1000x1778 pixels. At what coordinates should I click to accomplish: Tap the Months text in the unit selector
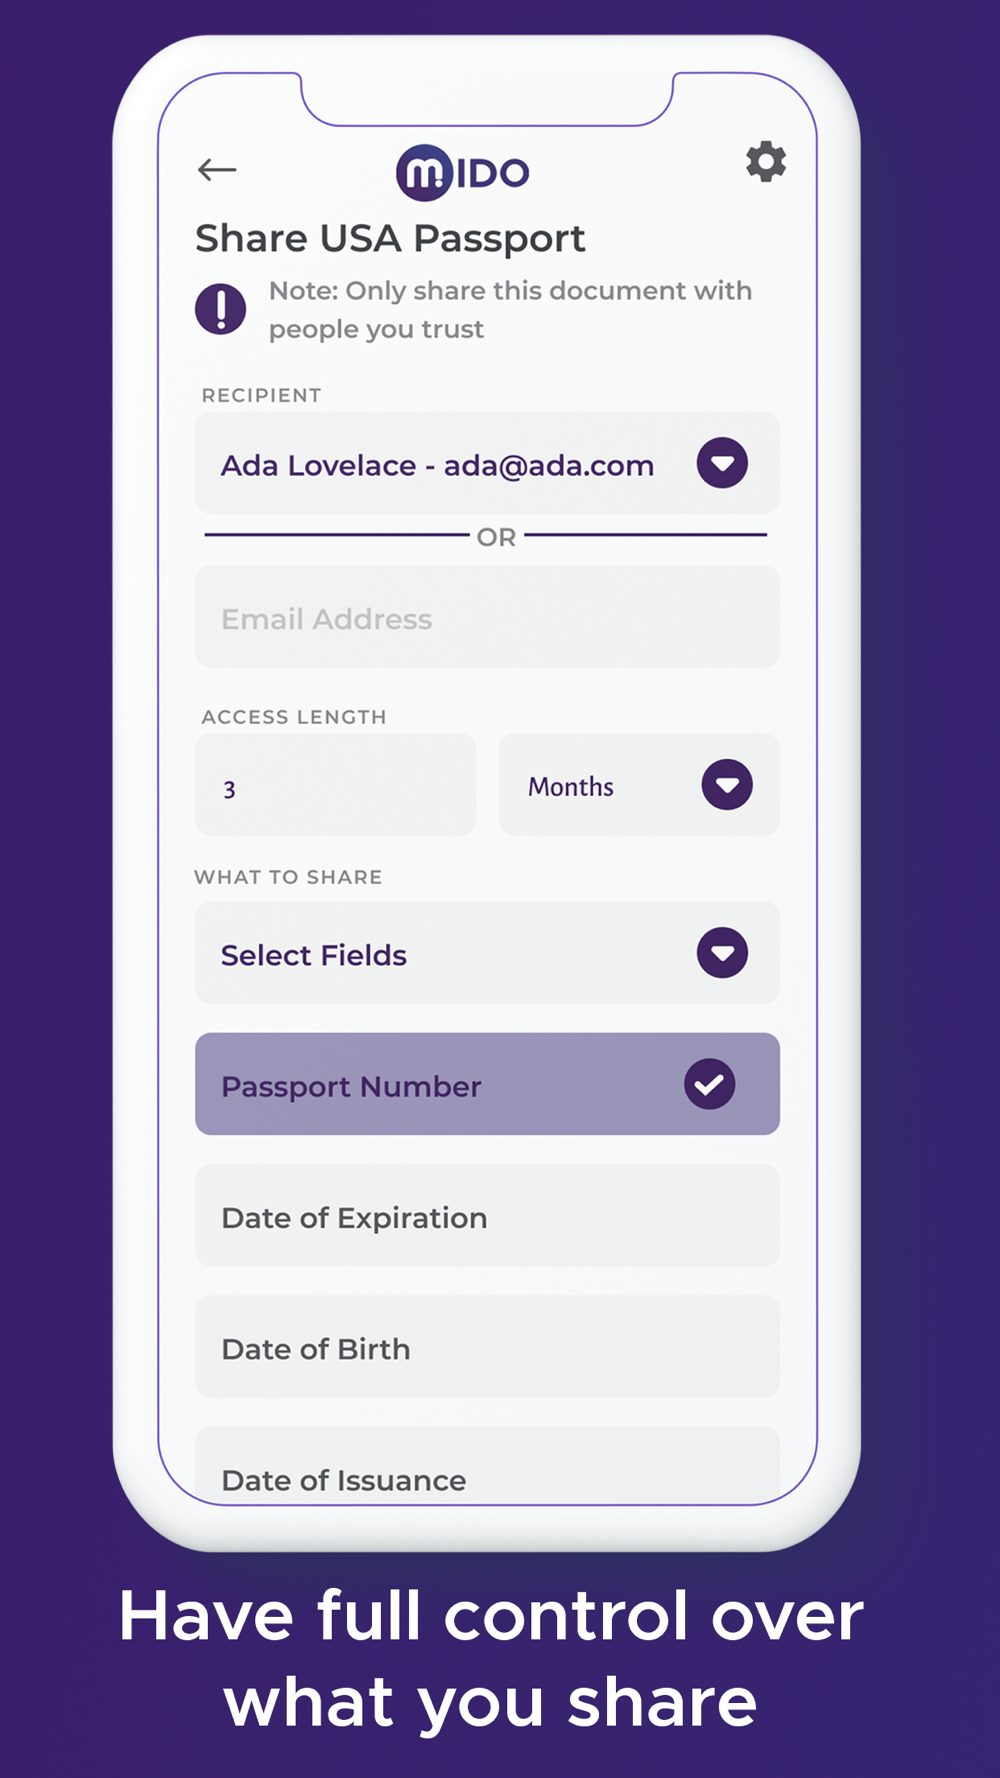[x=571, y=787]
